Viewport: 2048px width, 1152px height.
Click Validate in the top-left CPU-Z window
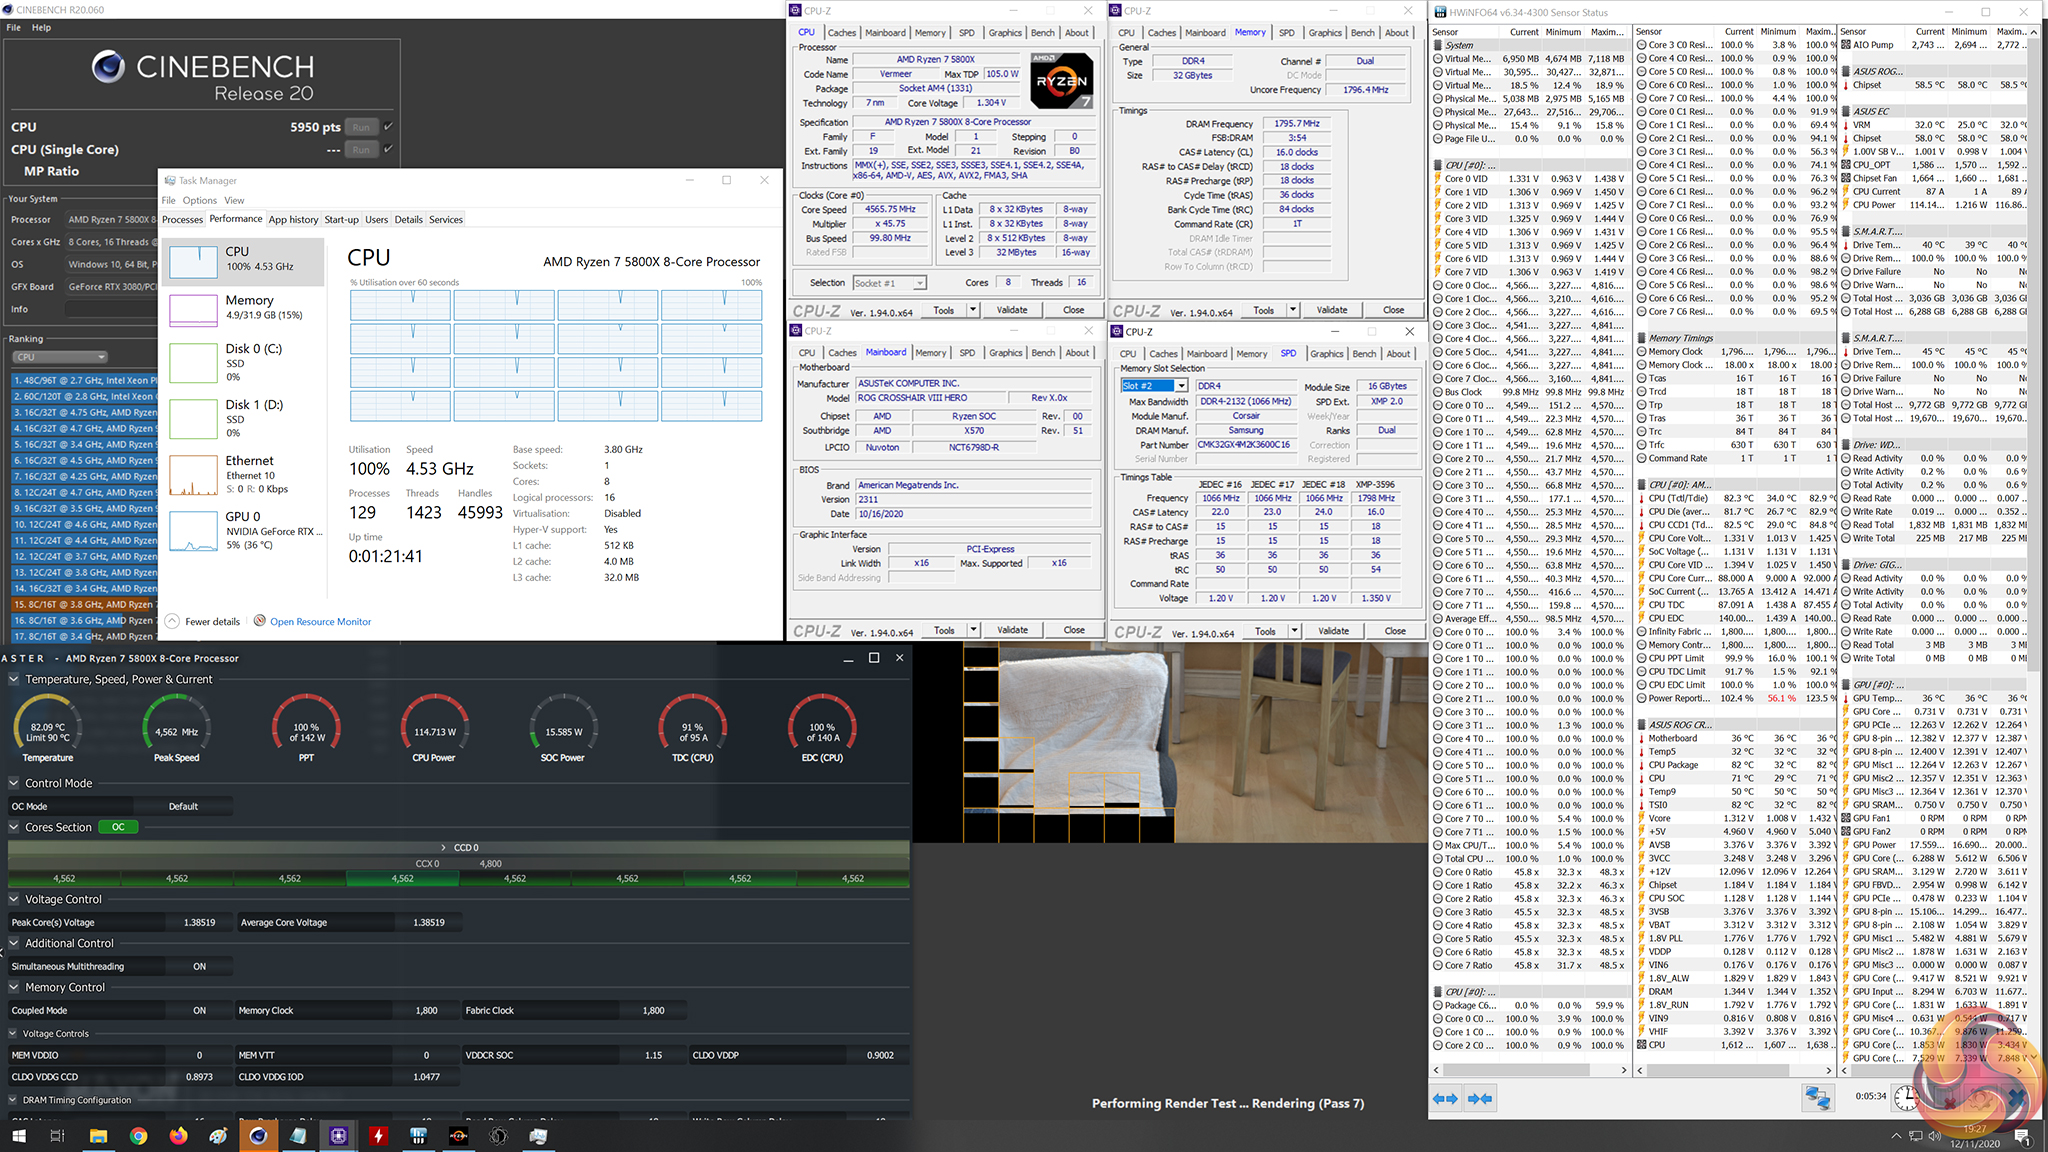coord(1011,310)
